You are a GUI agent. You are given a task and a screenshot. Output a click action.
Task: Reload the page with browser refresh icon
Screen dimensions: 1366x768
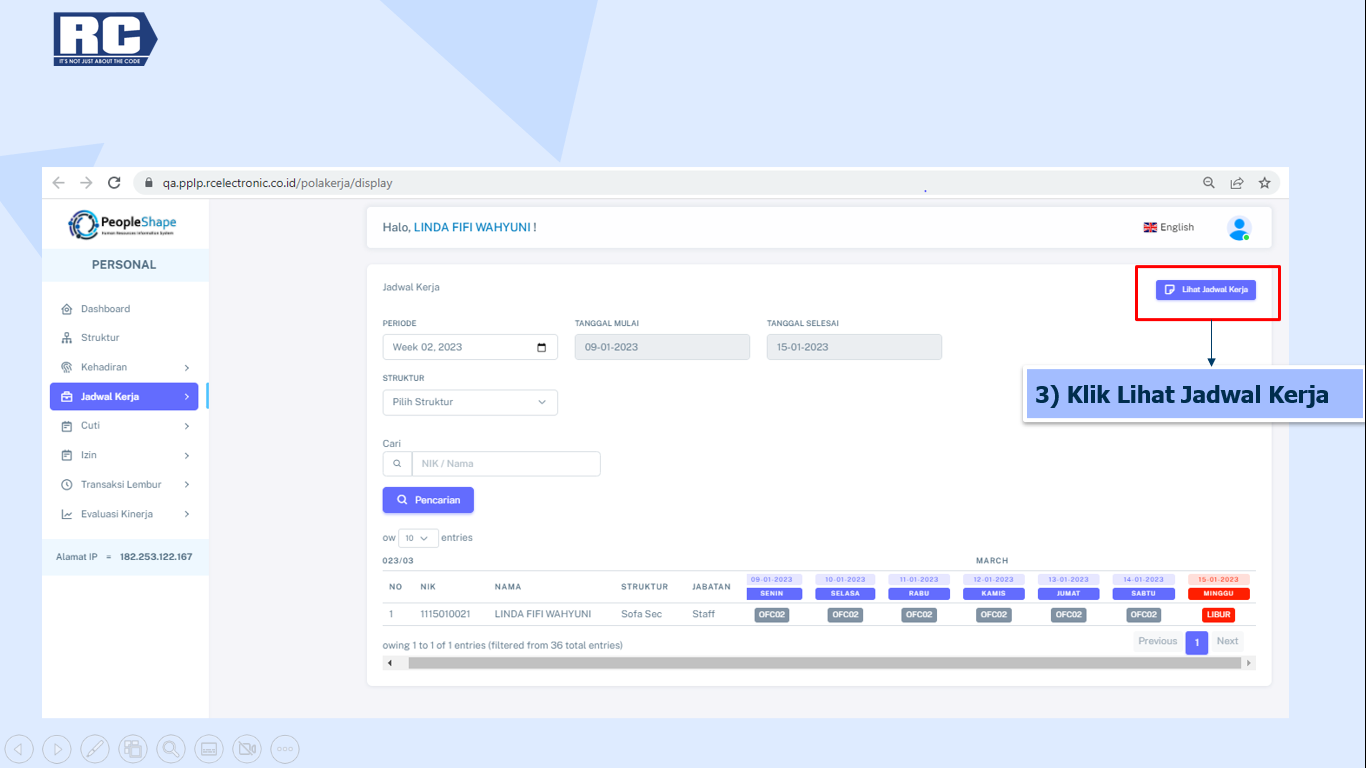(x=114, y=183)
